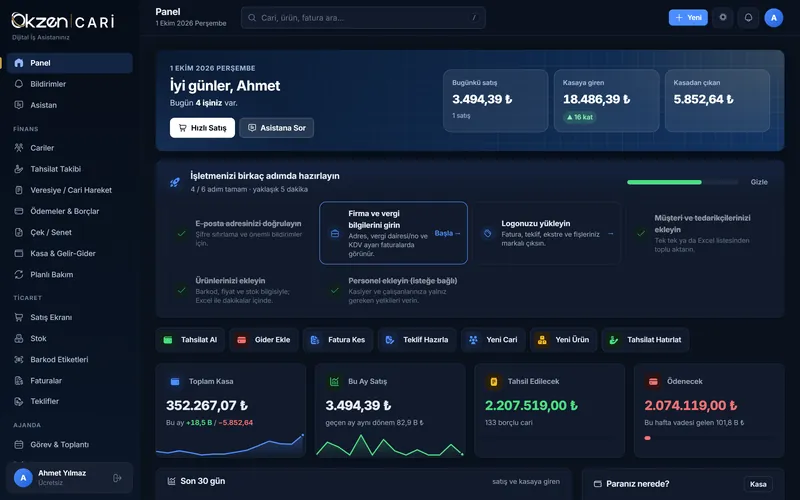
Task: Click the Görev & Toplantı calendar icon
Action: coord(19,444)
